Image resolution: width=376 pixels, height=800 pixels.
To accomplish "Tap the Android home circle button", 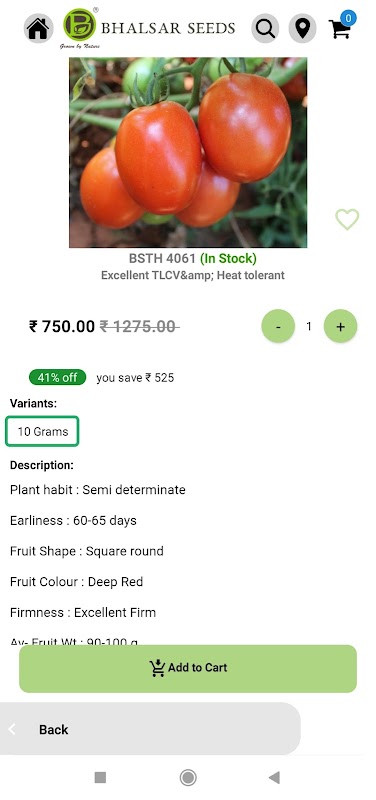I will tap(188, 777).
